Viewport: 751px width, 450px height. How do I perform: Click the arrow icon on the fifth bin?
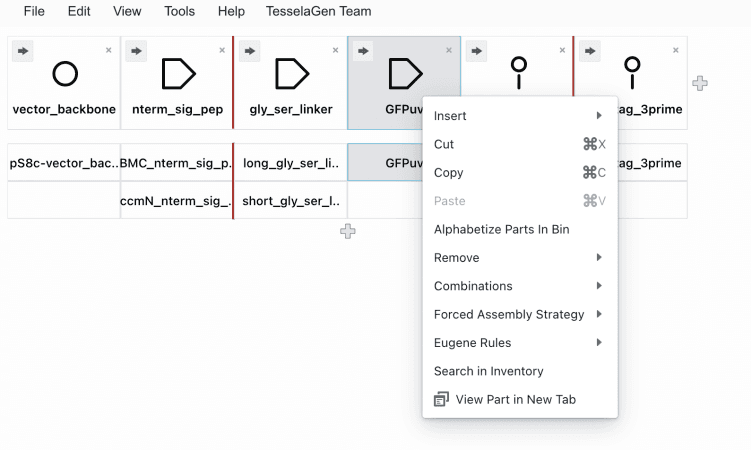click(476, 51)
